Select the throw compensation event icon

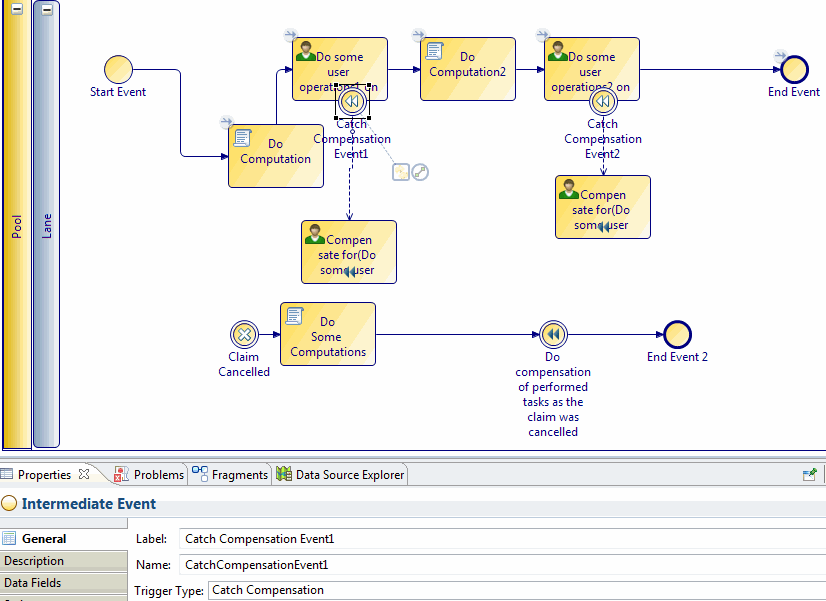point(553,334)
